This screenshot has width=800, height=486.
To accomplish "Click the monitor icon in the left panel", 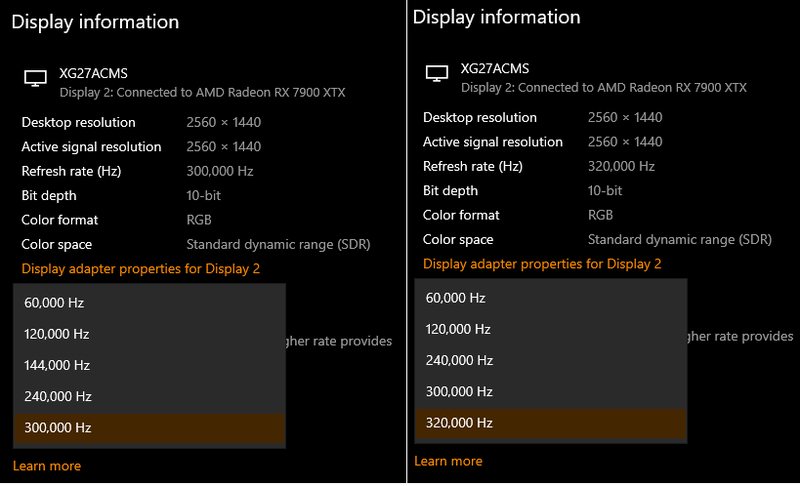I will tap(35, 78).
